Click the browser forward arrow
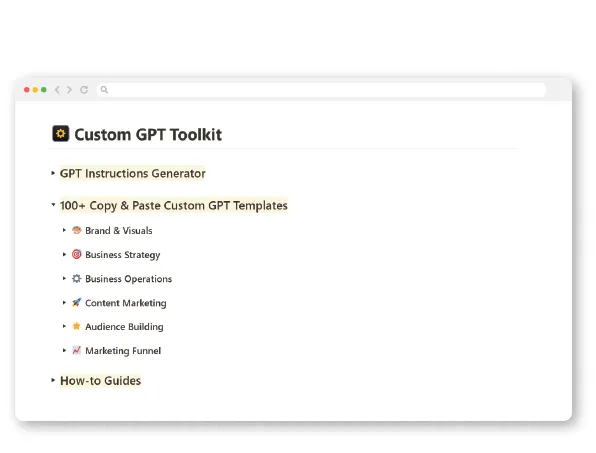 [x=69, y=90]
